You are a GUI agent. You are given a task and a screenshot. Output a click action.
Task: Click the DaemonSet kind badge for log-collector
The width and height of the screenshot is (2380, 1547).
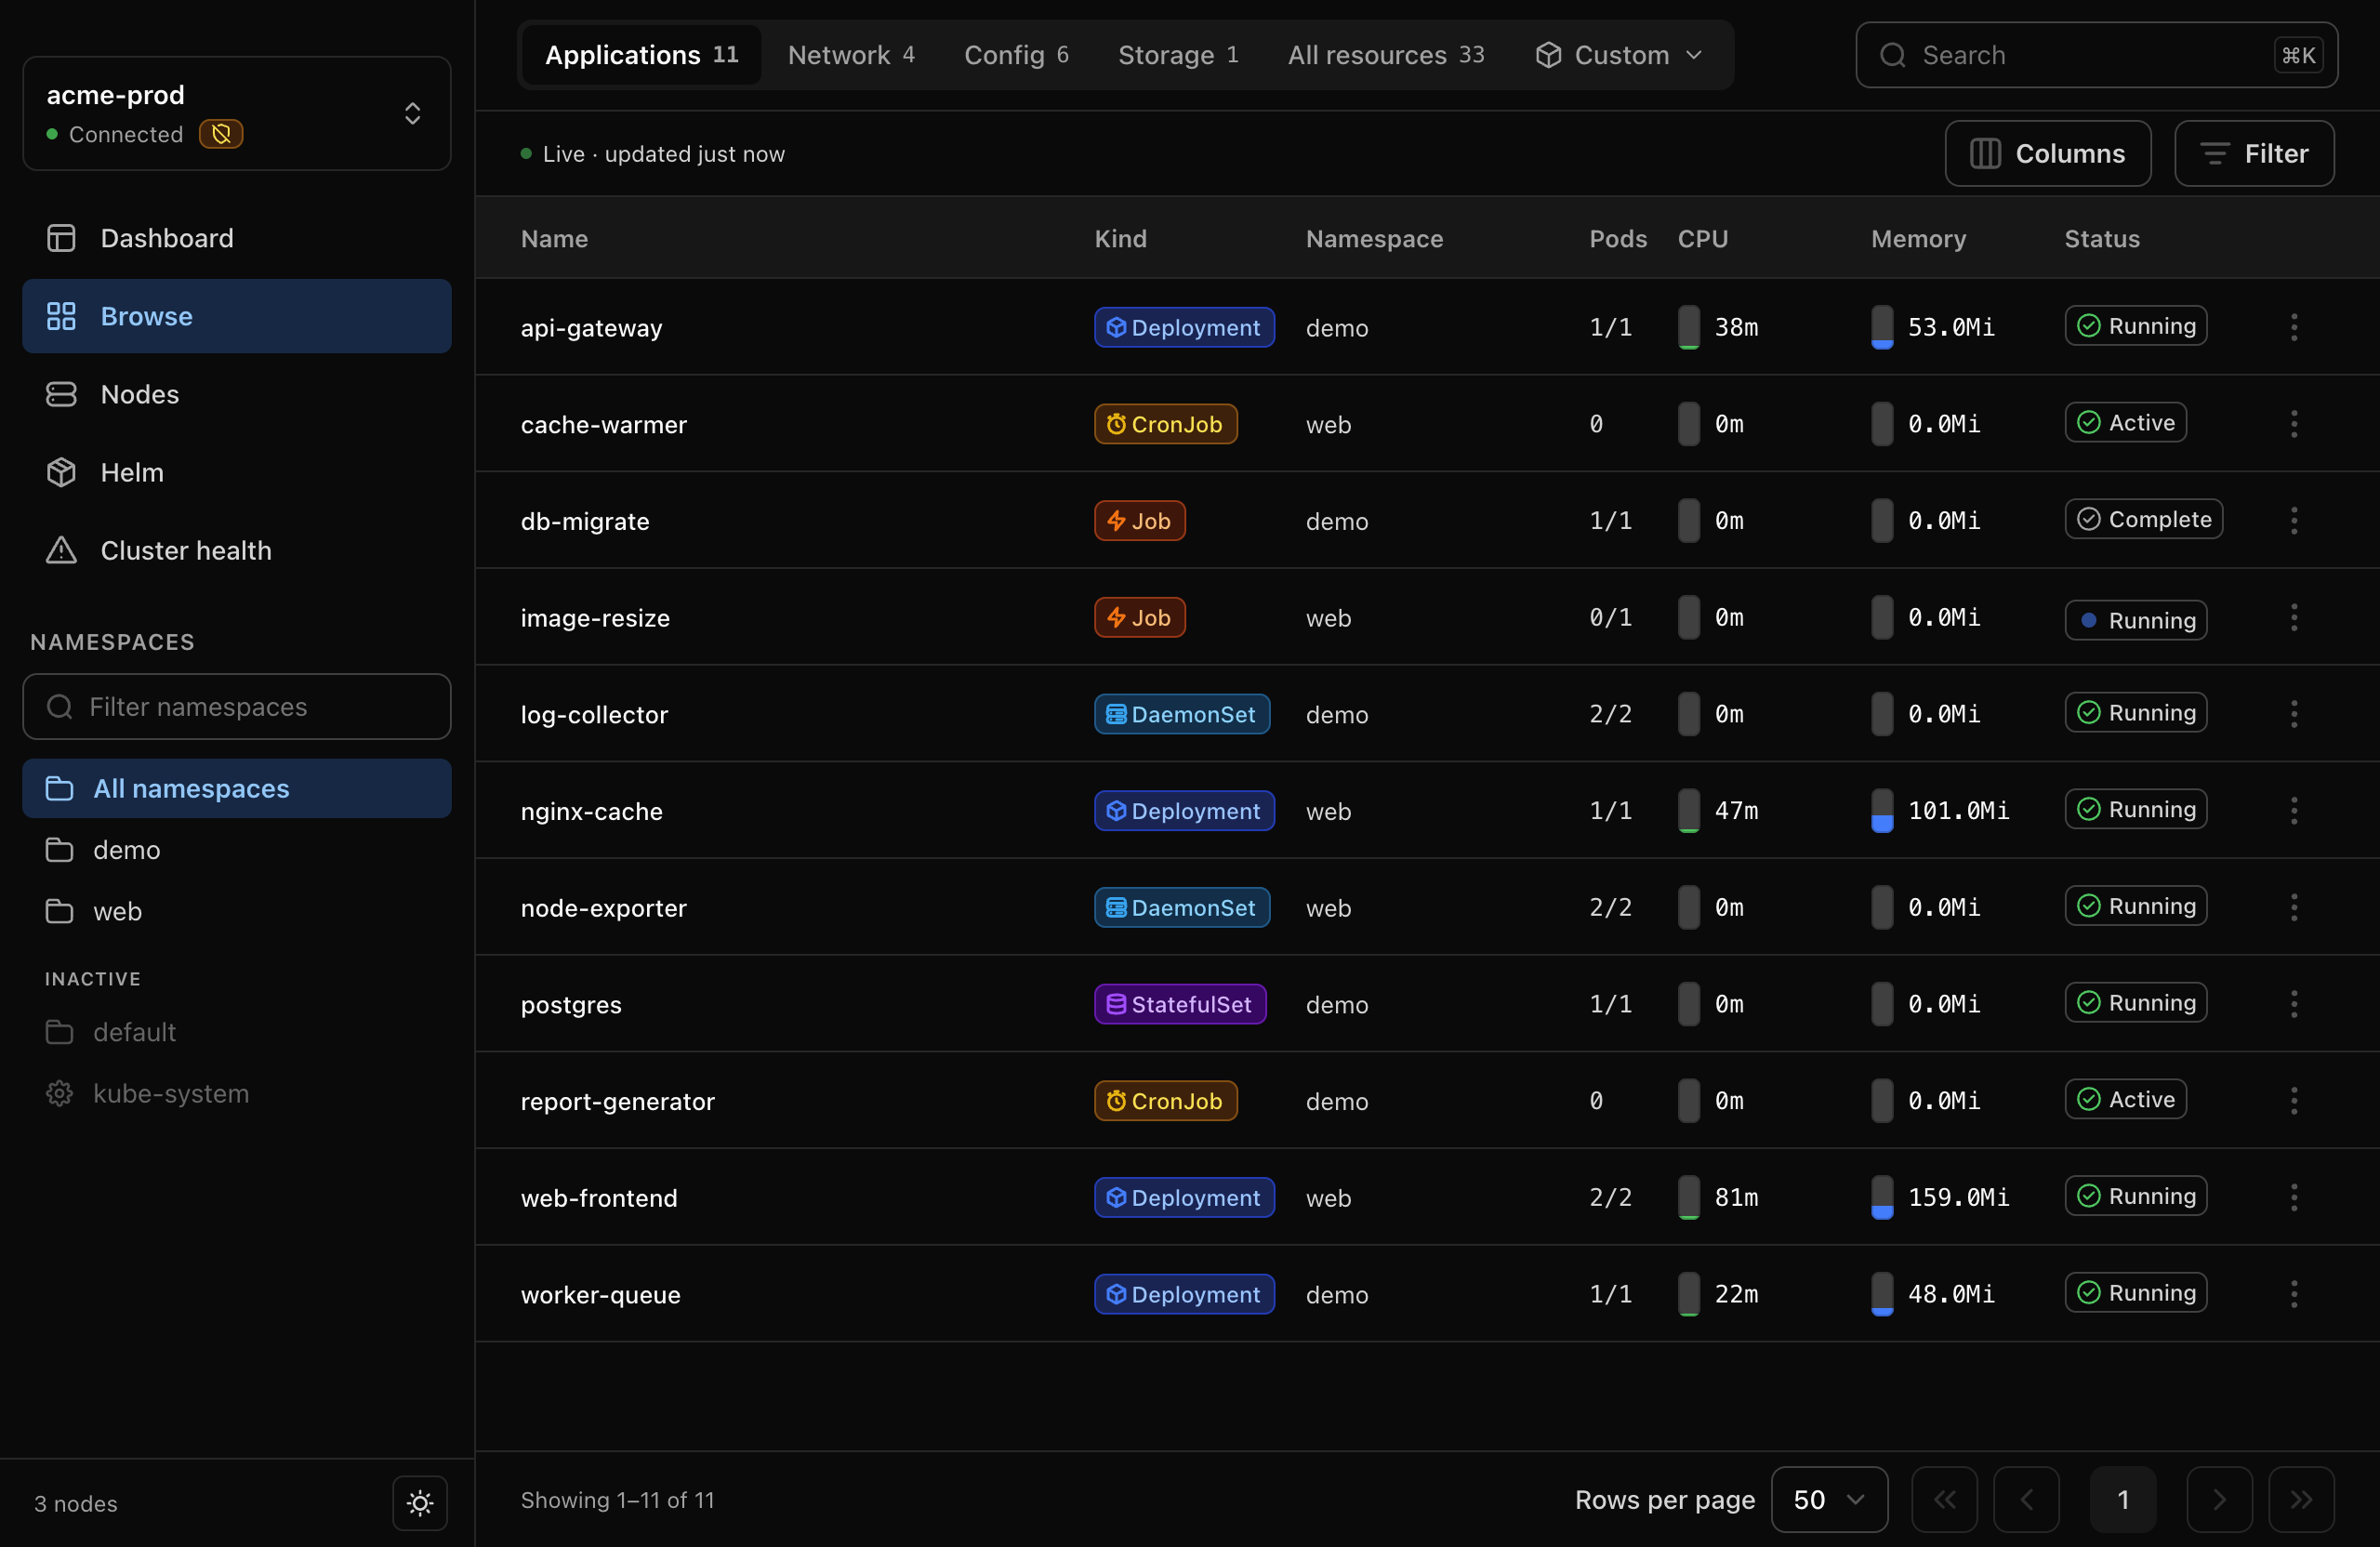pos(1182,714)
